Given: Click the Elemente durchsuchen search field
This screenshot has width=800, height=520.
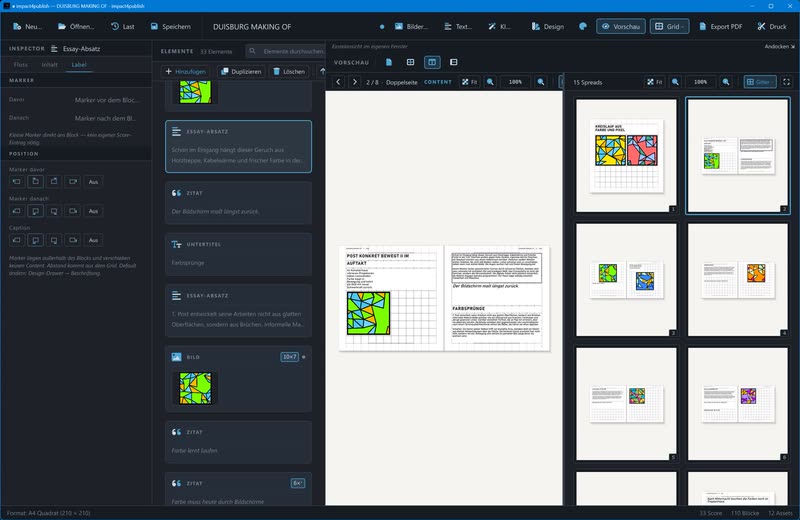Looking at the screenshot, I should click(x=286, y=52).
